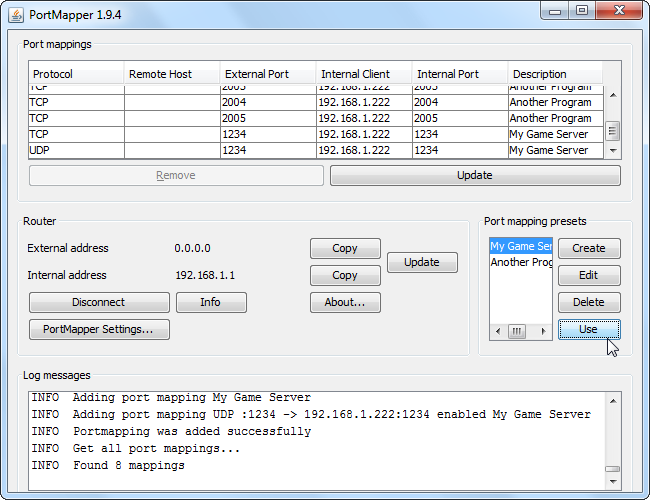Copy the external address
This screenshot has width=650, height=500.
(x=345, y=248)
